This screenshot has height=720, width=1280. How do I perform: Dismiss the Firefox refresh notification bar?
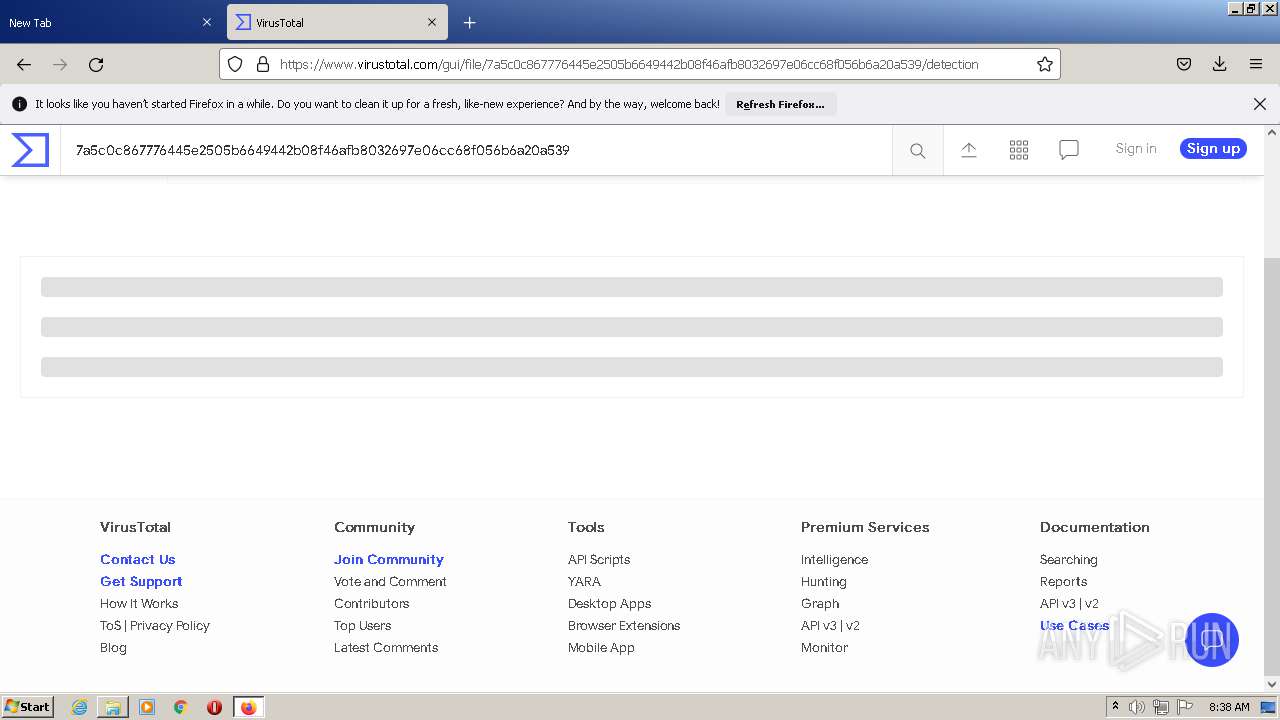coord(1260,104)
